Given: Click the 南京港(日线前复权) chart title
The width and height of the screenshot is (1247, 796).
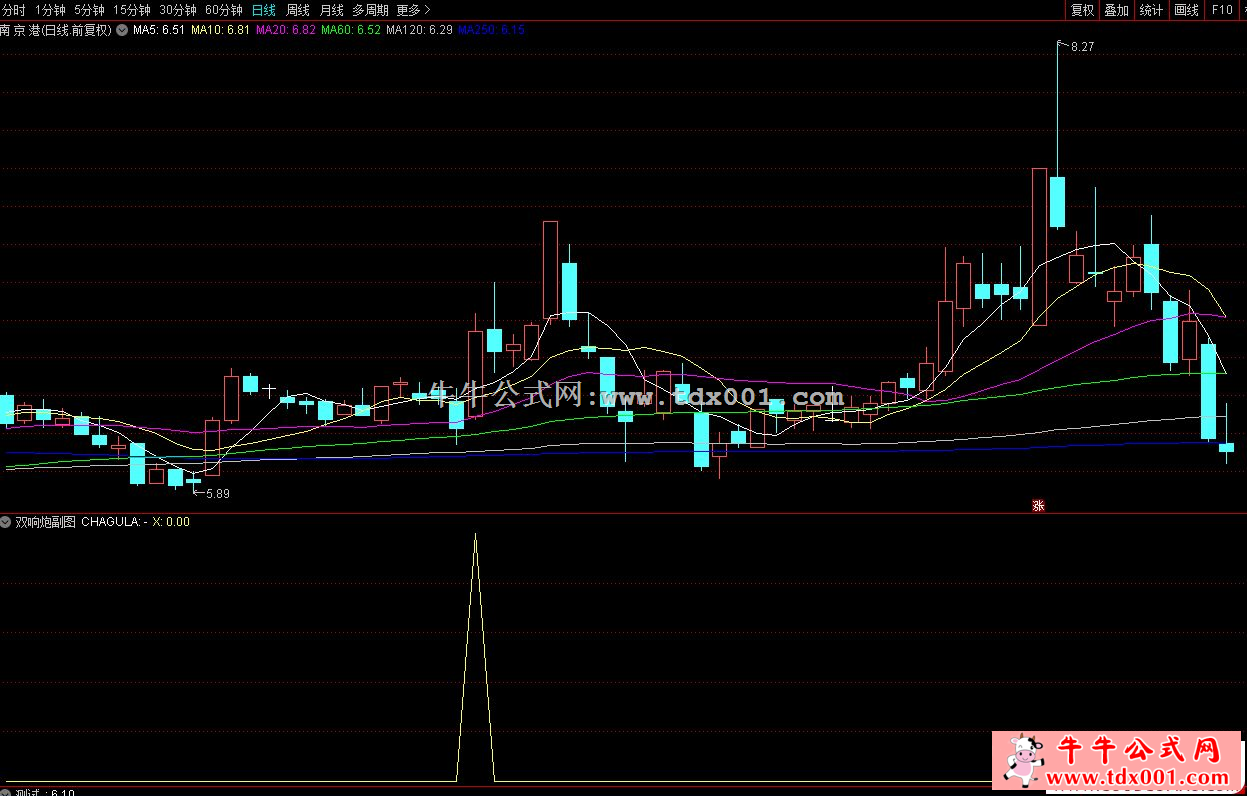Looking at the screenshot, I should 56,30.
